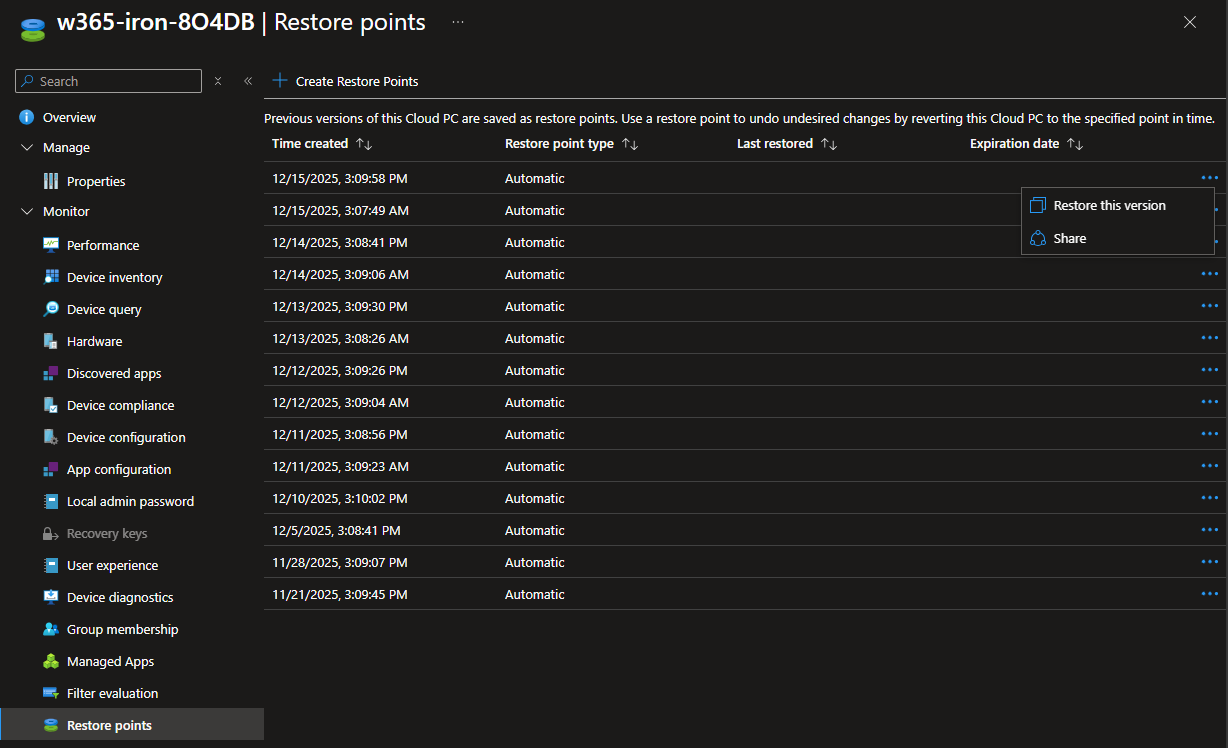Open the Performance monitor icon in sidebar
1228x748 pixels.
point(51,245)
